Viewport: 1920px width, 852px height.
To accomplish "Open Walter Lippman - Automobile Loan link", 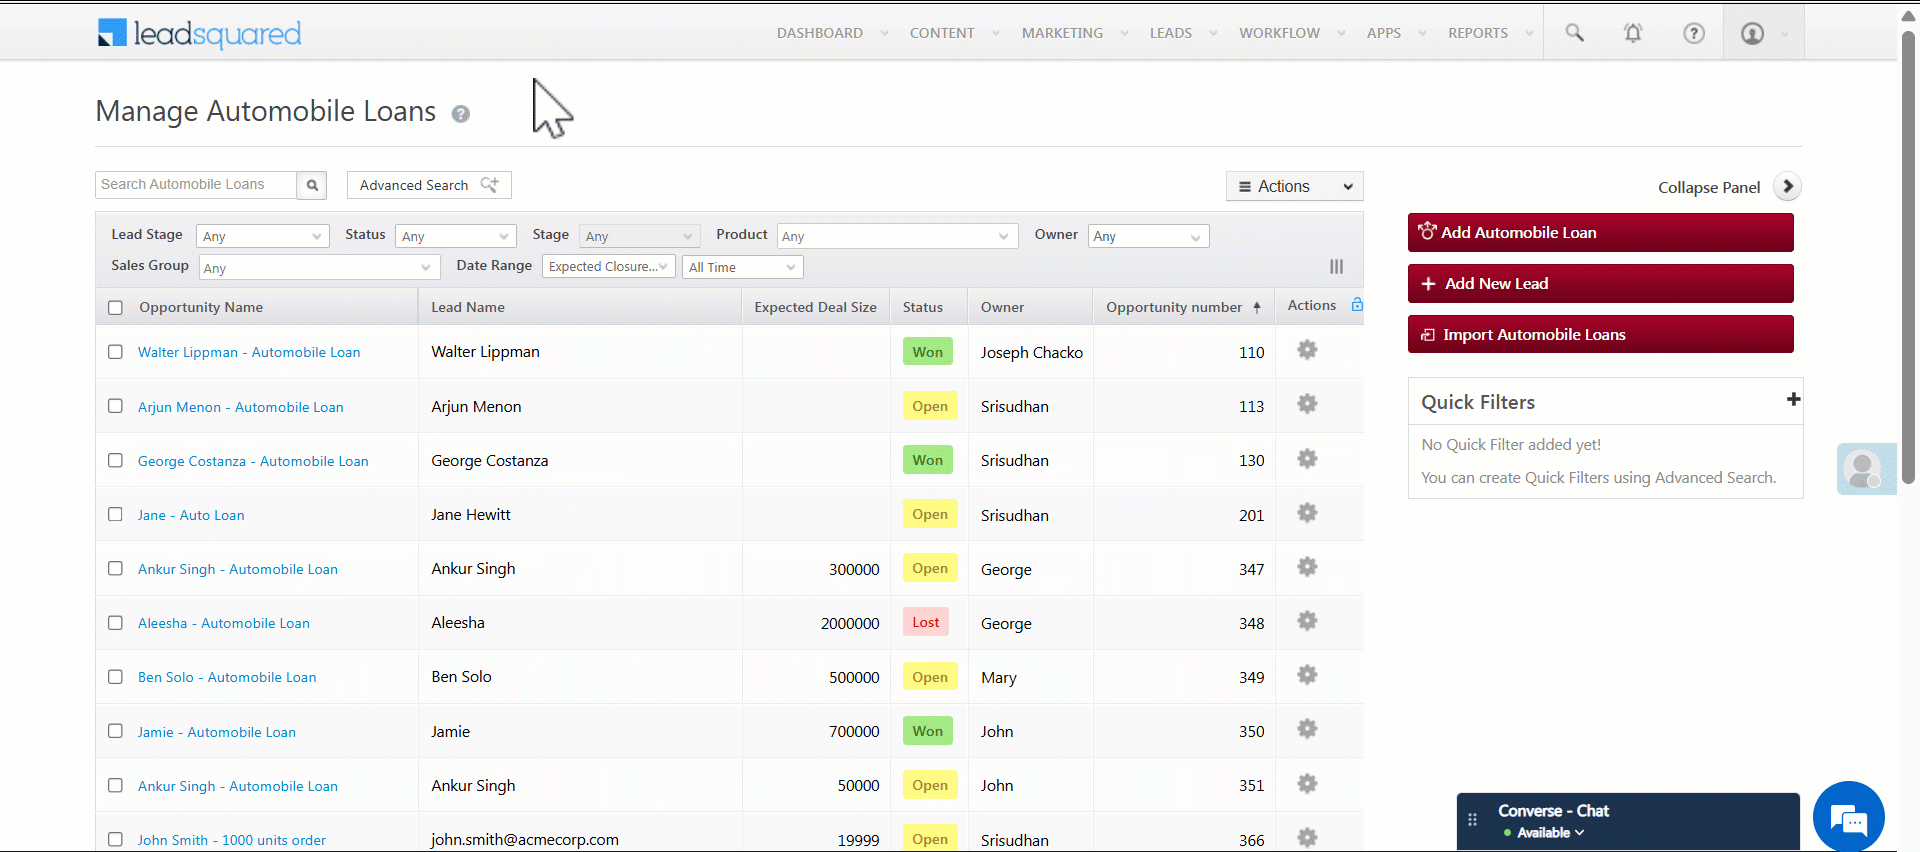I will [249, 352].
